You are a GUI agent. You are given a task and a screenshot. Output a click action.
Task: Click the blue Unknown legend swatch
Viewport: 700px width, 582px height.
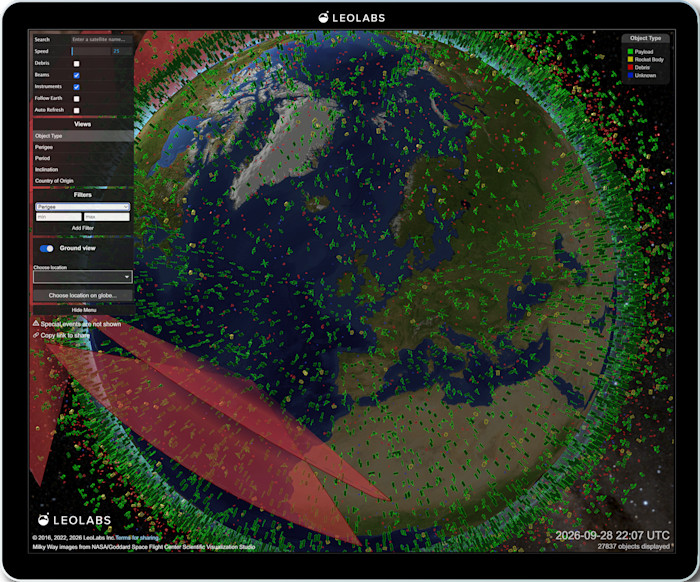coord(630,75)
